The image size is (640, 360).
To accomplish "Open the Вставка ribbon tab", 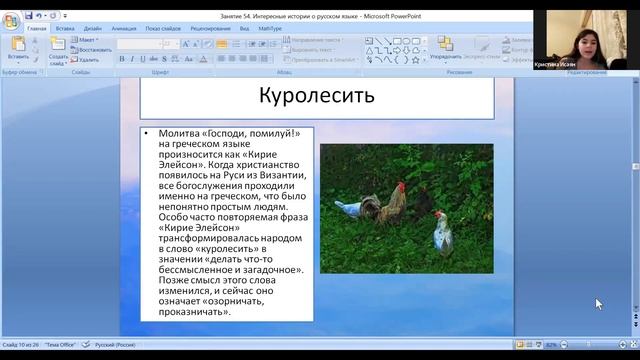I will point(65,29).
